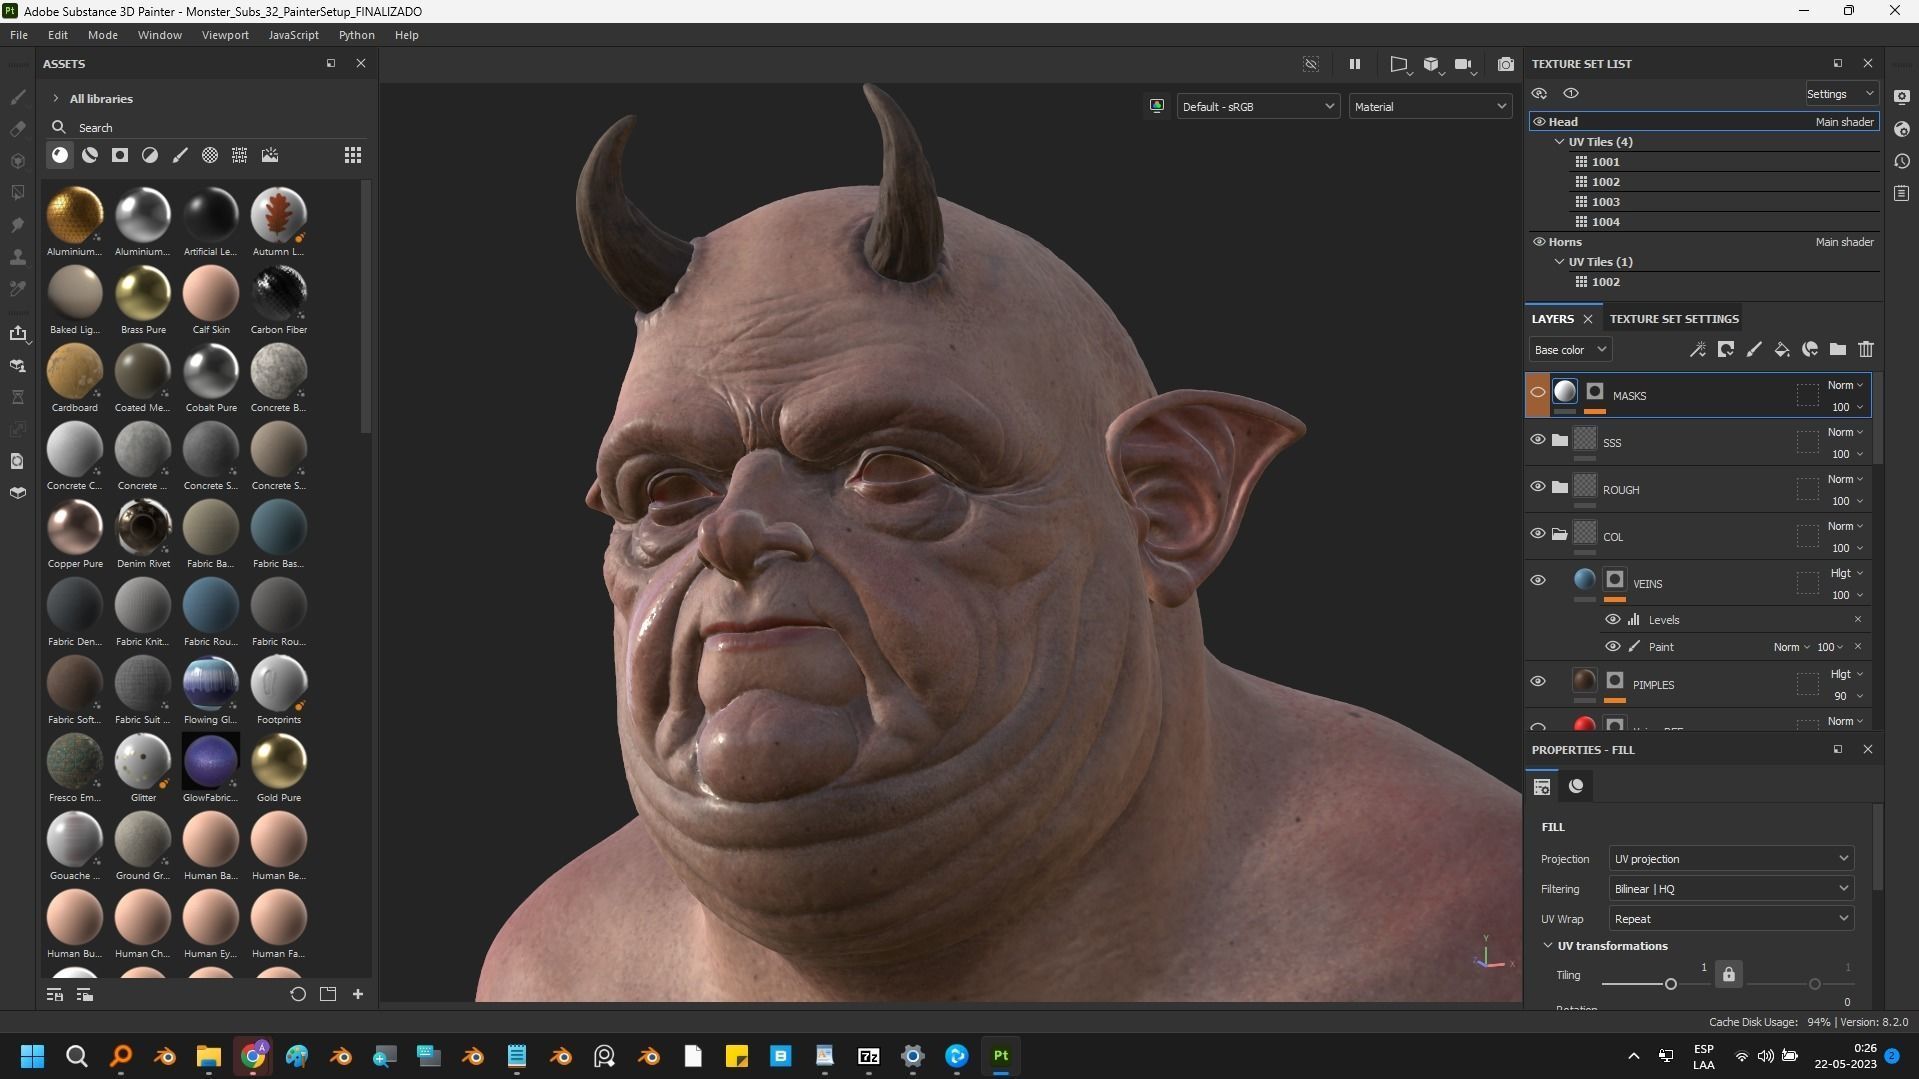Open the Default - sRGB color profile dropdown
Screen dimensions: 1919x1079
1258,107
